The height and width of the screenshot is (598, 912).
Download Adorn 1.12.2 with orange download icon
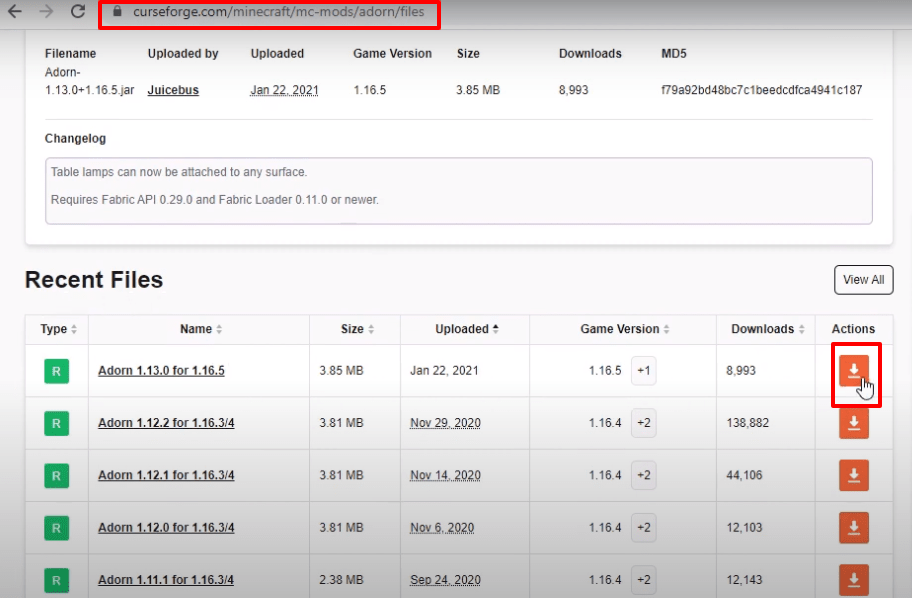pyautogui.click(x=853, y=423)
